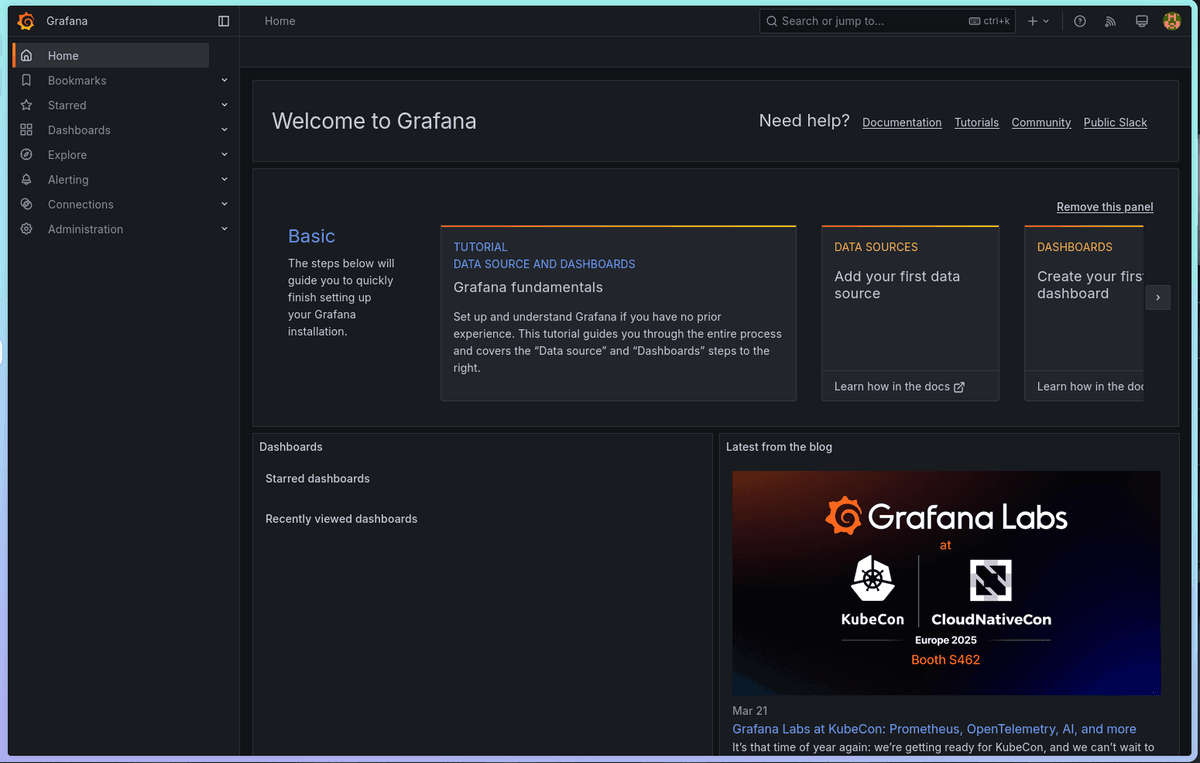Click the Recently viewed dashboards heading
1200x763 pixels.
[341, 519]
